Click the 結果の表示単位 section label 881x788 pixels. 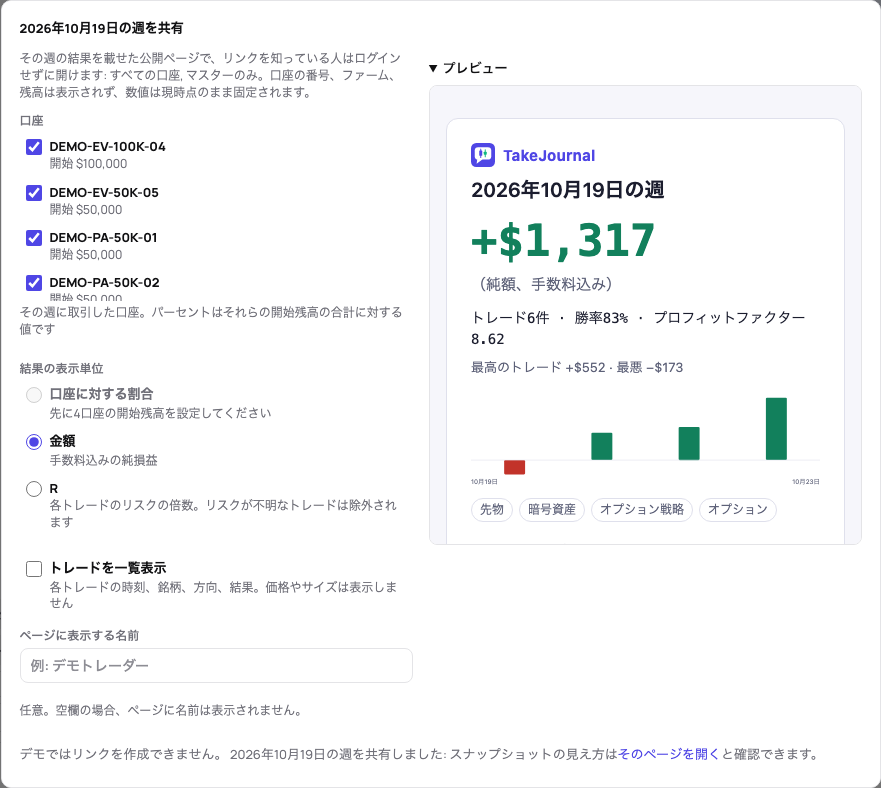click(x=61, y=369)
